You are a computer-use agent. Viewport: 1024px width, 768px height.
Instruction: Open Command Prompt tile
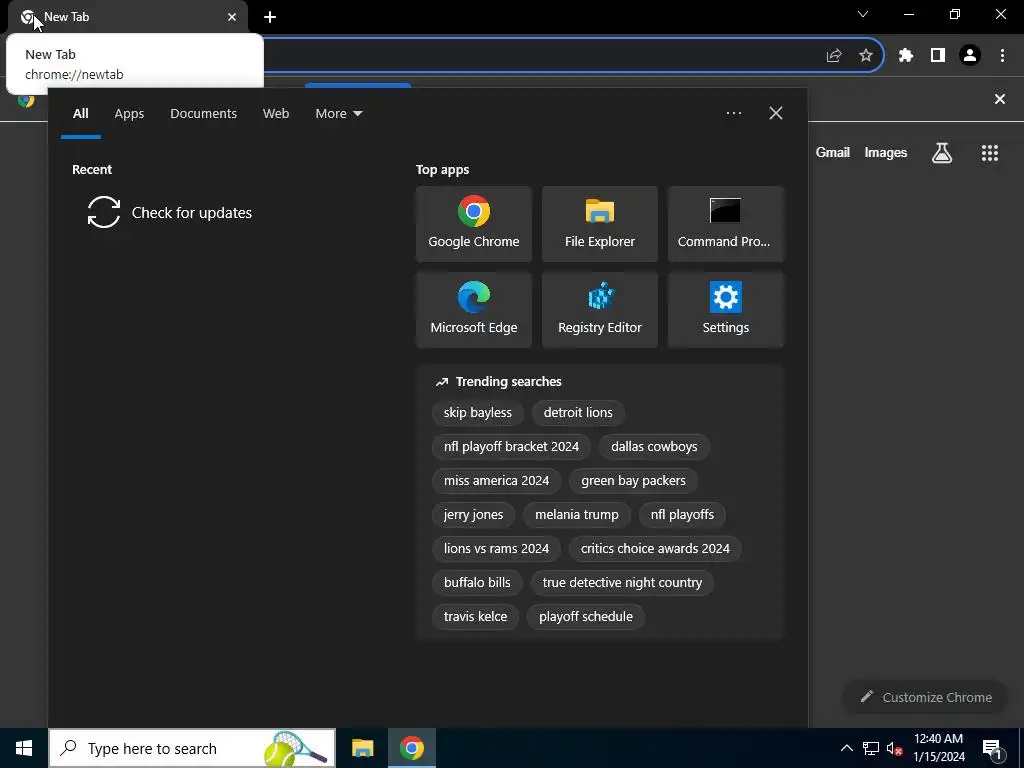tap(726, 224)
